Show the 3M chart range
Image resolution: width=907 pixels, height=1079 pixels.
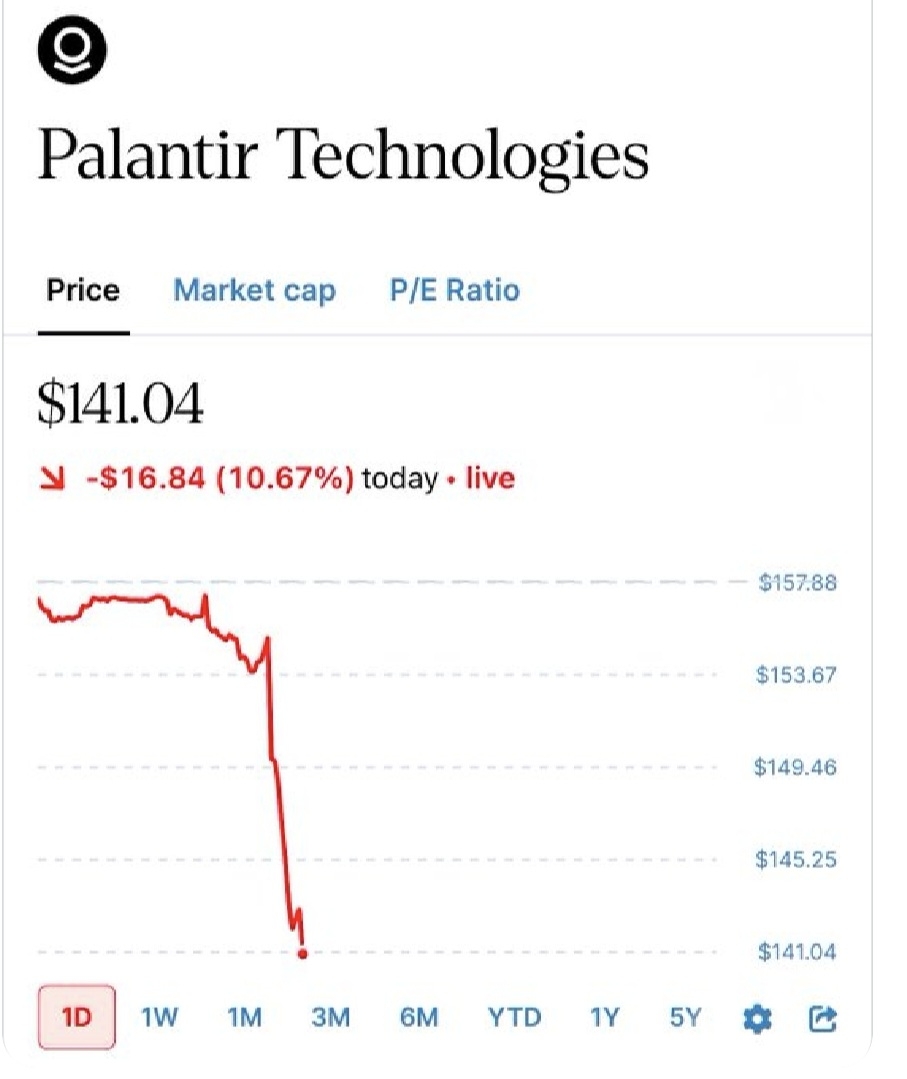(331, 1018)
